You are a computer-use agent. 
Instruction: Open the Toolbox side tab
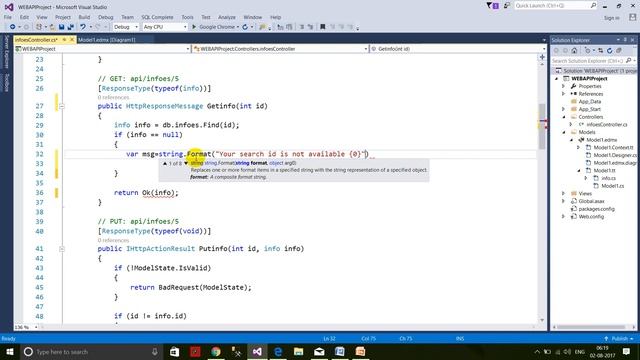[6, 82]
